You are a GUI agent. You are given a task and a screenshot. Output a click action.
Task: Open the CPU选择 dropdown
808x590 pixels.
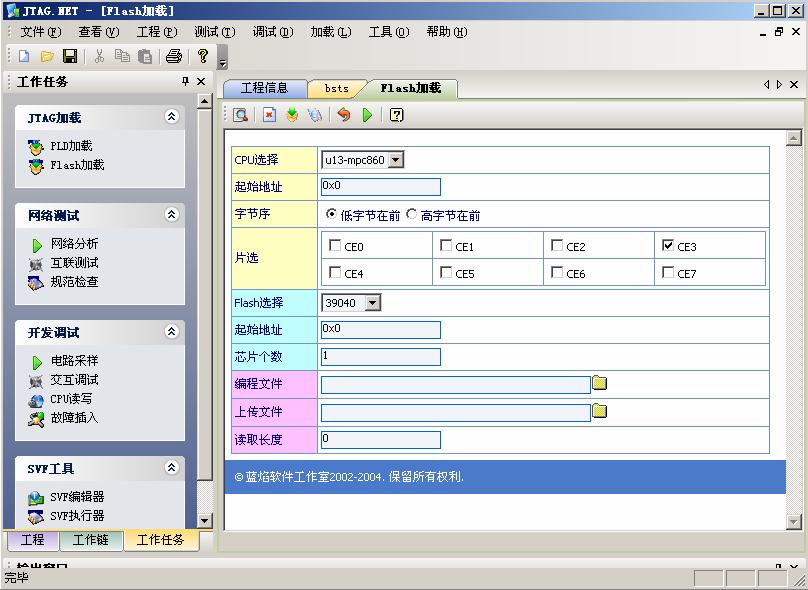coord(395,160)
